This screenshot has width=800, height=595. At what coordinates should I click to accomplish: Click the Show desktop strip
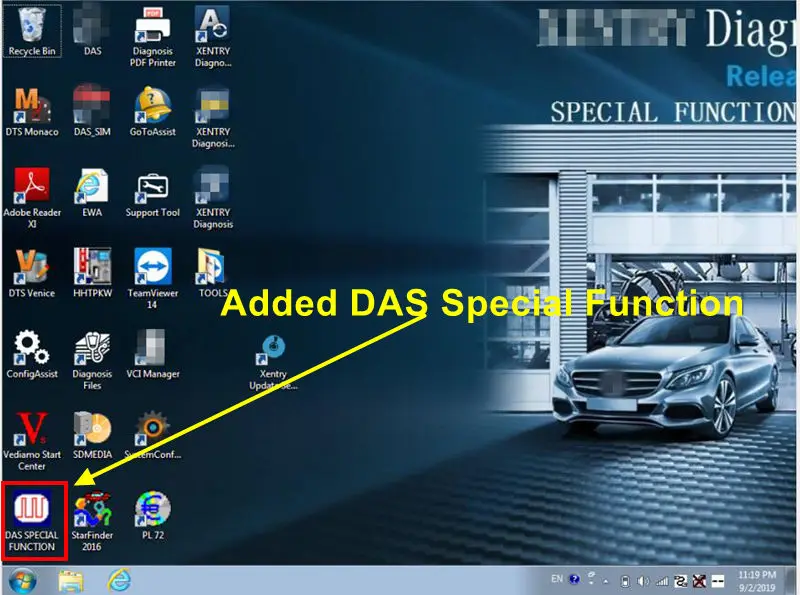click(x=791, y=581)
